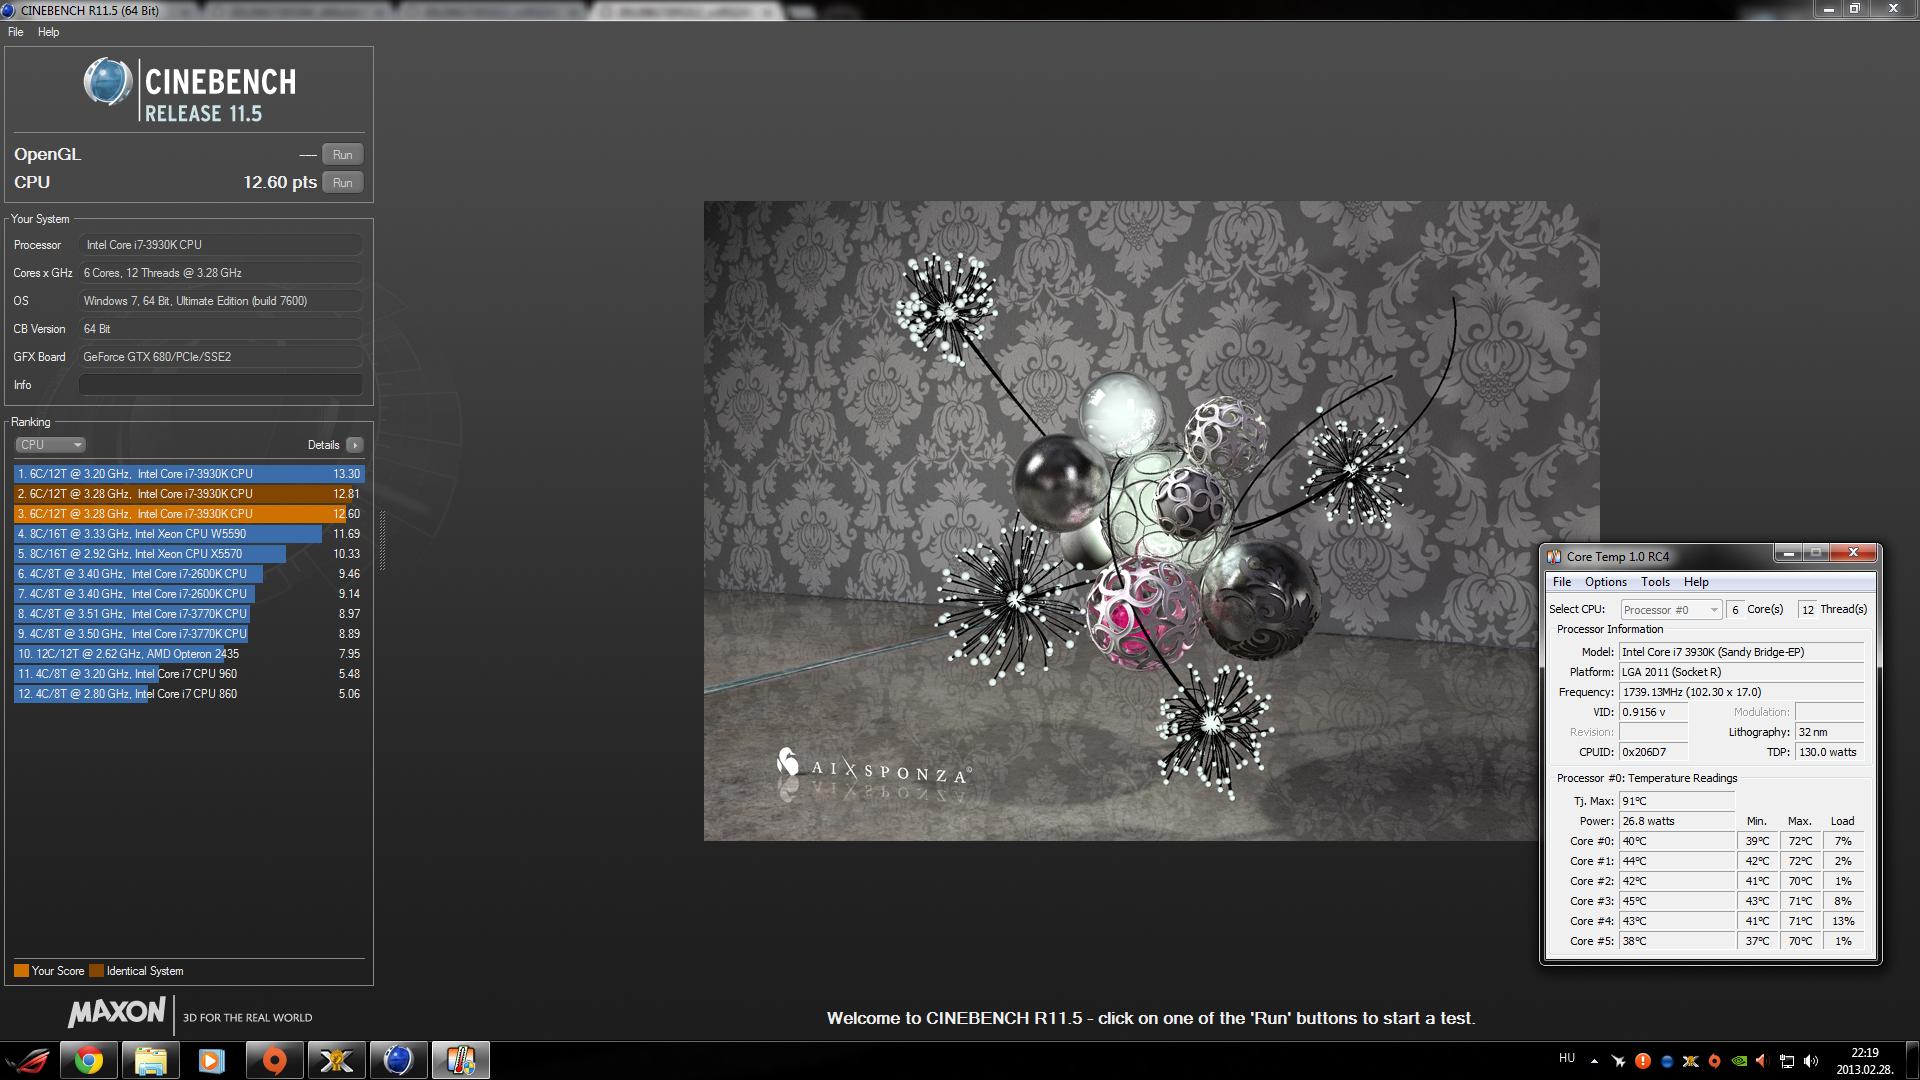This screenshot has width=1920, height=1080.
Task: Open the network connection tray icon
Action: pos(1786,1061)
